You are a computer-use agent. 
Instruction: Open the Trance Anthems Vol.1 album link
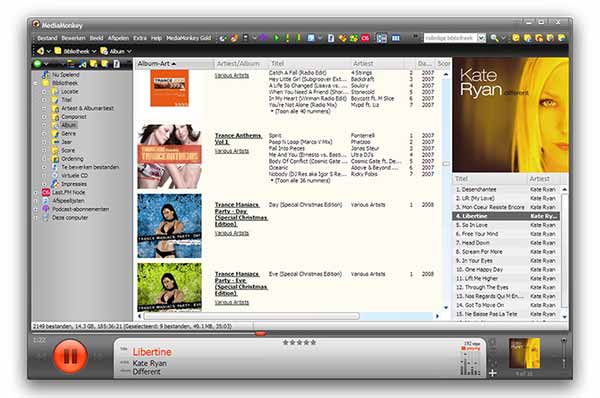[x=238, y=139]
